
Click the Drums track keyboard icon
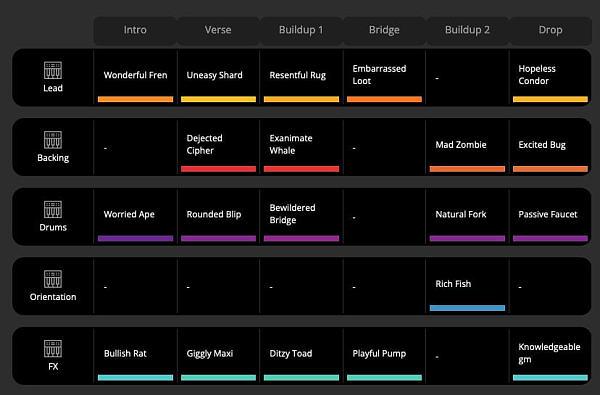(53, 209)
